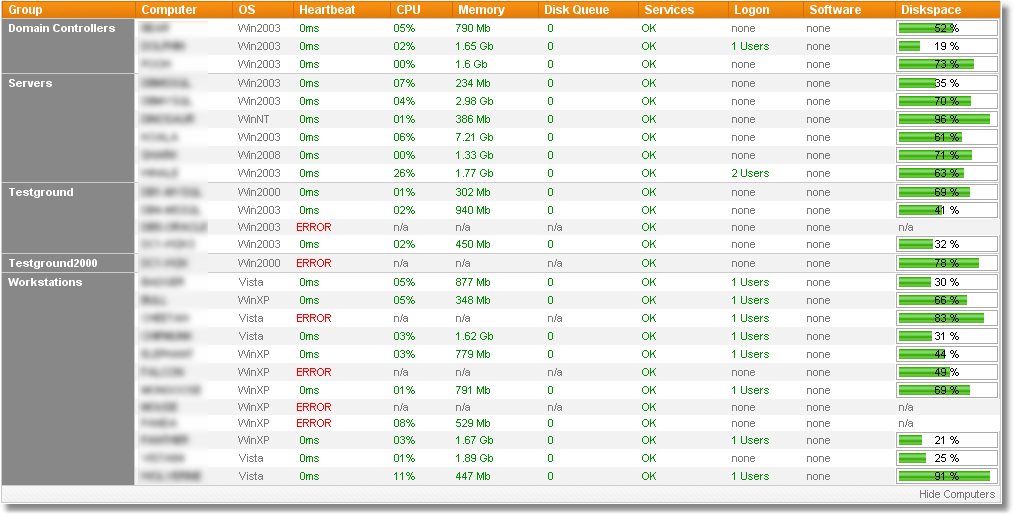This screenshot has height=516, width=1014.
Task: Click the 386 Mb memory value
Action: click(473, 120)
